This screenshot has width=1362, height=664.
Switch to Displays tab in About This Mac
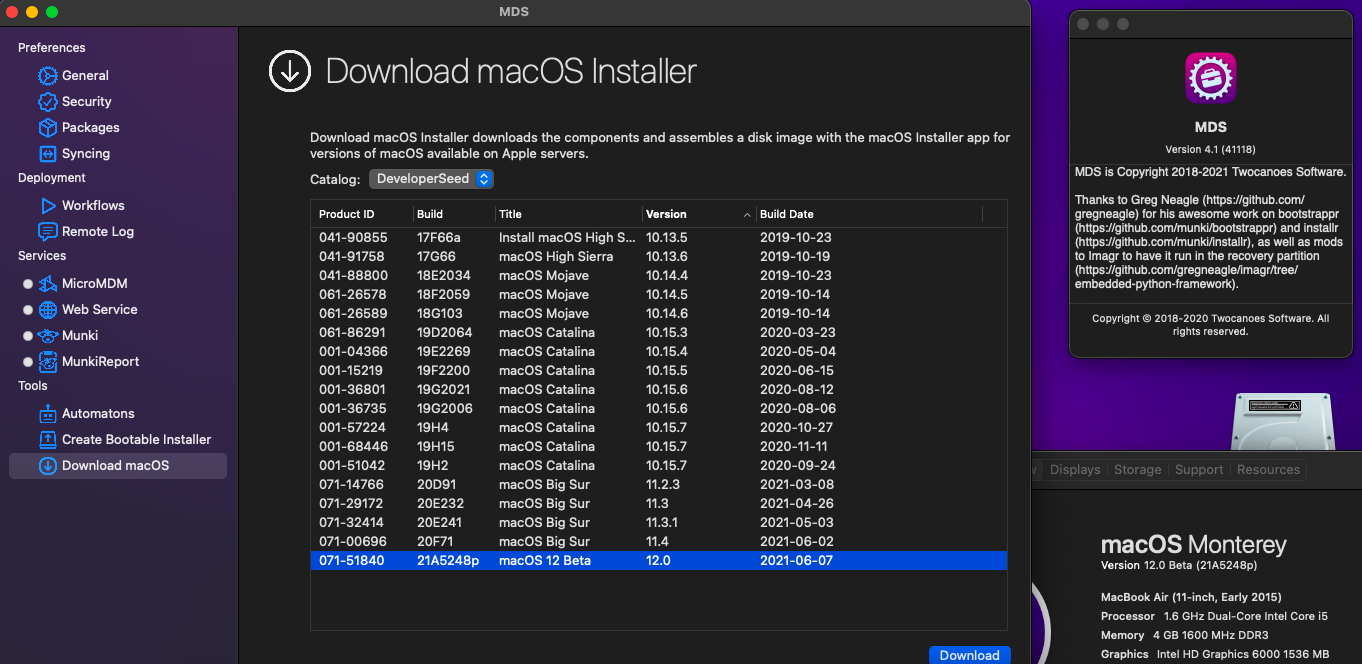pos(1075,470)
